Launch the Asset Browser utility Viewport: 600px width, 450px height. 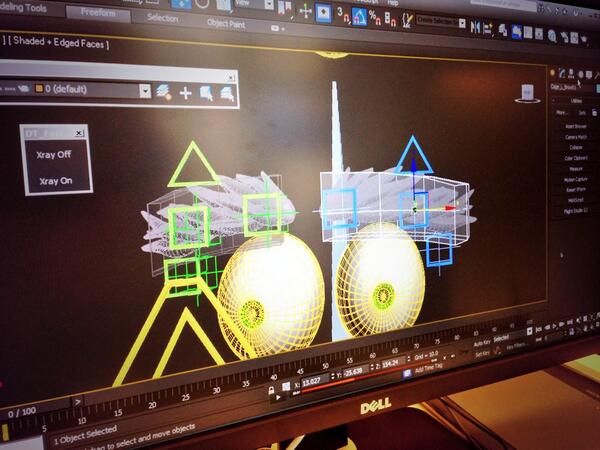coord(576,126)
